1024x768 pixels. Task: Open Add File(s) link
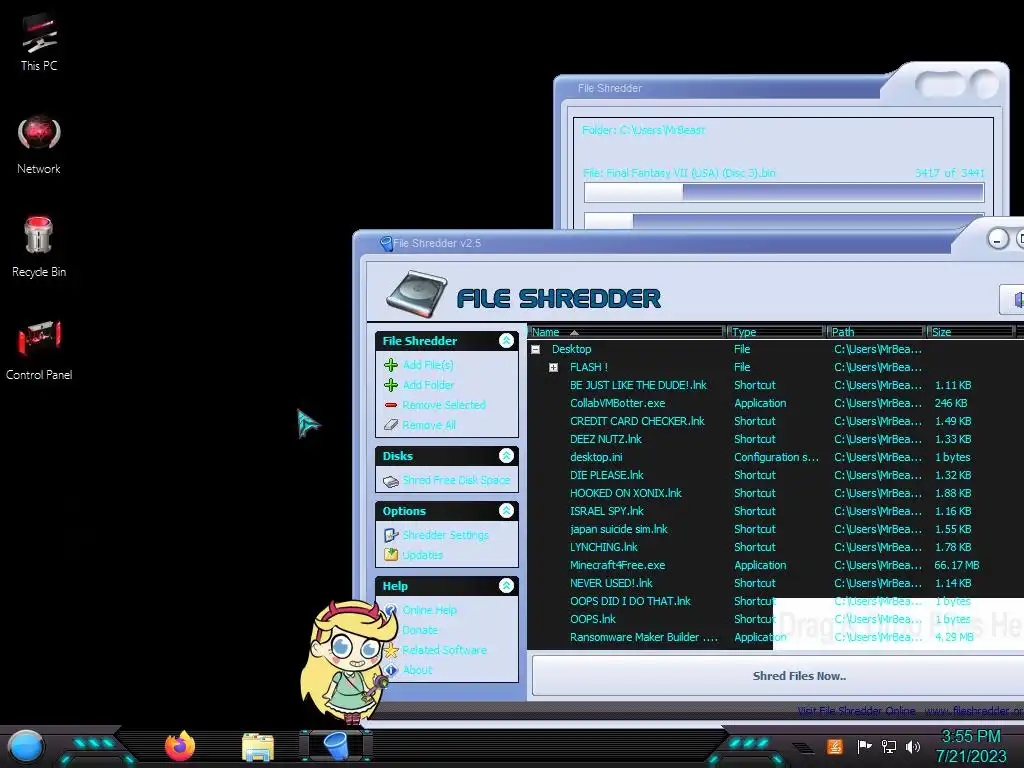428,364
